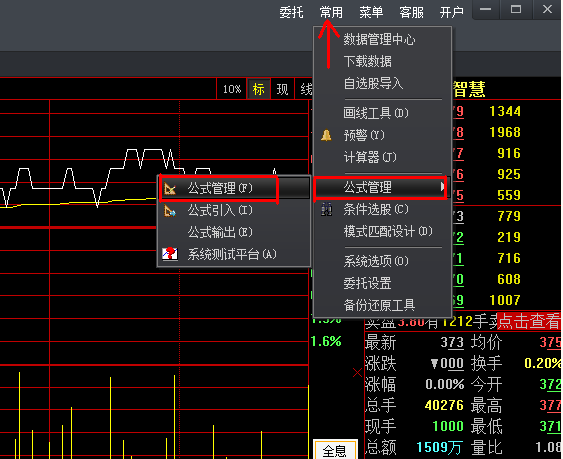Open the 常用 dropdown menu
Viewport: 563px width, 459px height.
pyautogui.click(x=331, y=12)
